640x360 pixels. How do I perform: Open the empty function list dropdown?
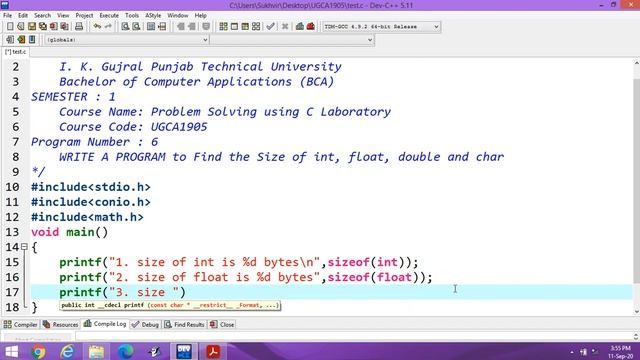coord(292,40)
